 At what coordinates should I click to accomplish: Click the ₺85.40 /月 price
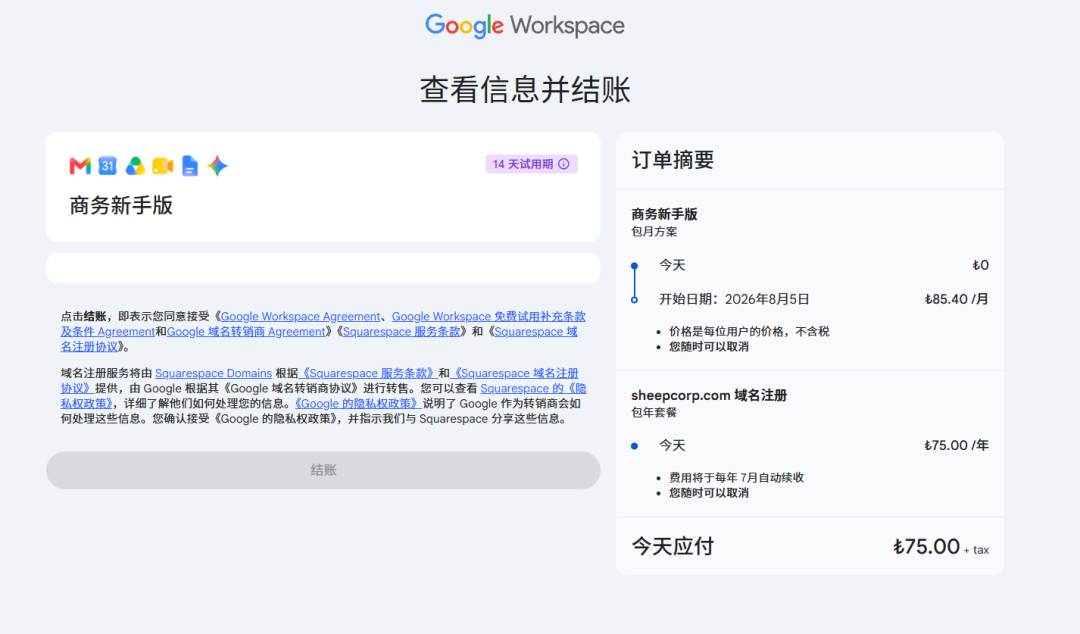pos(956,299)
